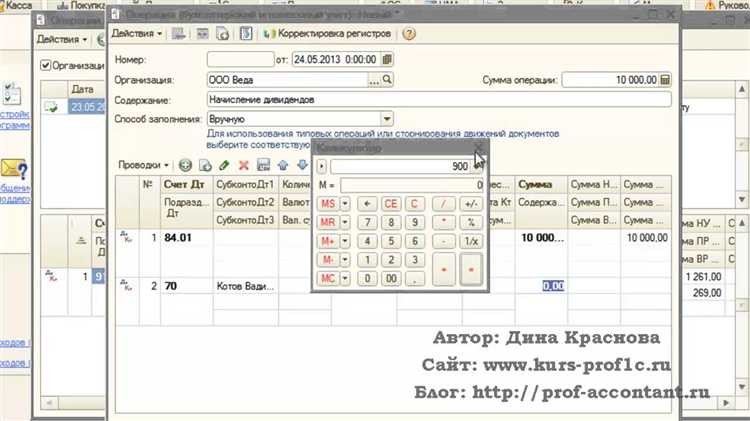This screenshot has width=750, height=421.
Task: Move the posting down with the blue down arrow
Action: click(x=302, y=165)
